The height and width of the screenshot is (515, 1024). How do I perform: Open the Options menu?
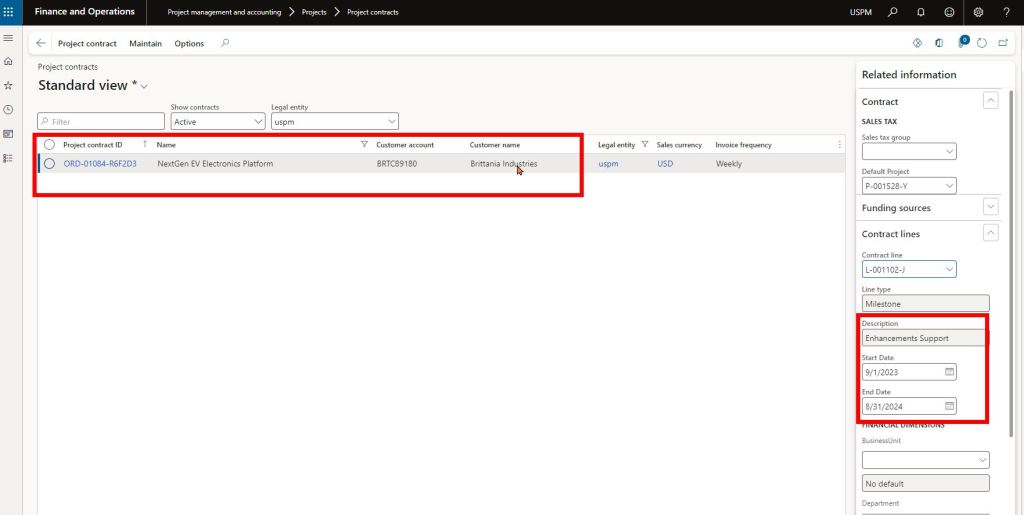click(189, 44)
